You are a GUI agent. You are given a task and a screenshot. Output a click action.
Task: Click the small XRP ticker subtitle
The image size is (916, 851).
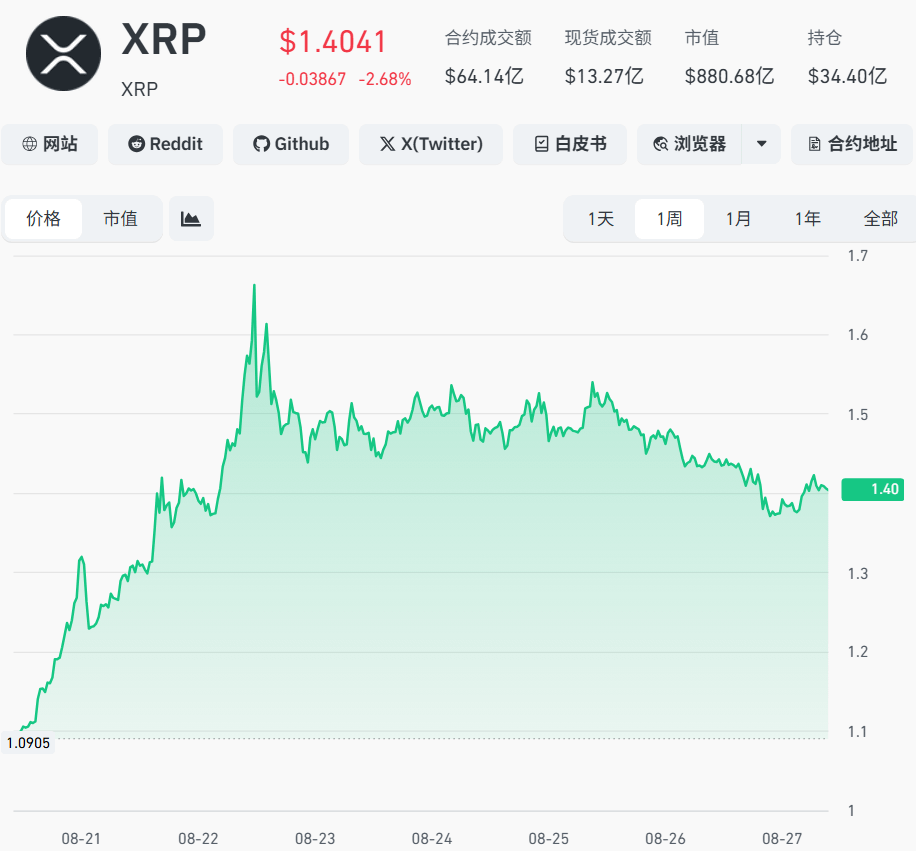[139, 89]
